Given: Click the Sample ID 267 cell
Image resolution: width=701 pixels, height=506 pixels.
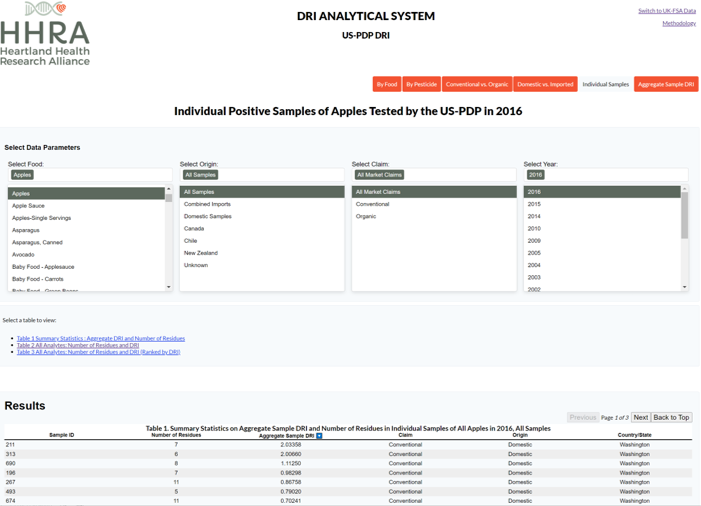Looking at the screenshot, I should (10, 482).
